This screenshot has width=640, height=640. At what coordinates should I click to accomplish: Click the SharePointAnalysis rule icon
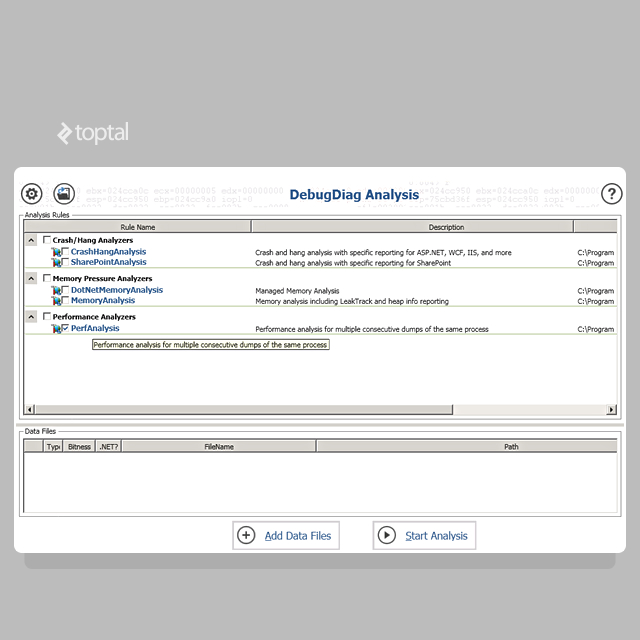pos(56,262)
